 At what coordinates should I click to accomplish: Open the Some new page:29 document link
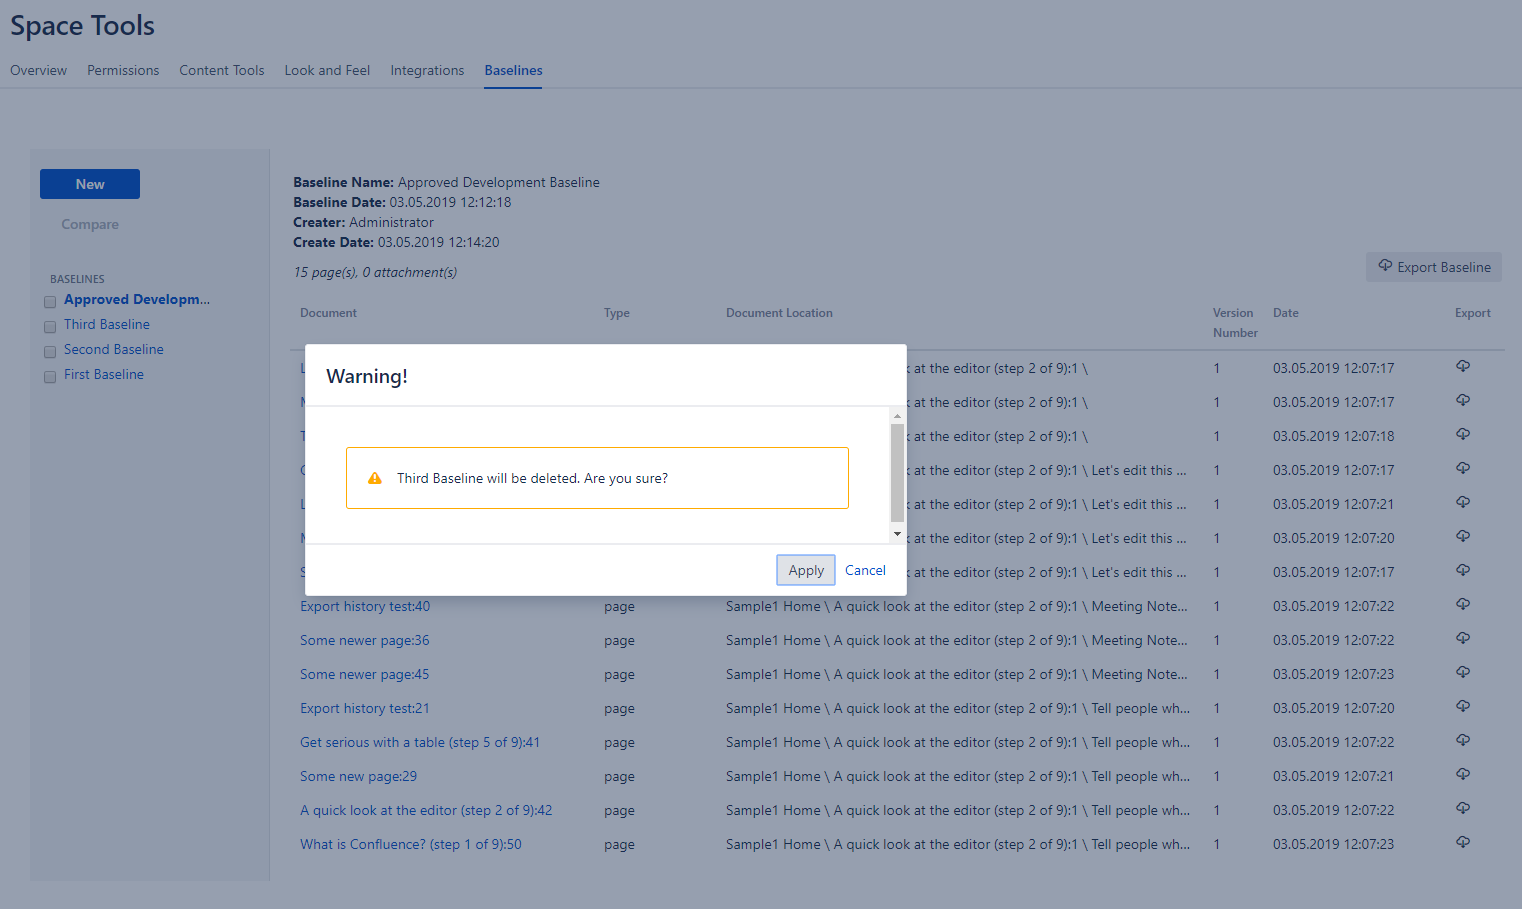pos(358,776)
